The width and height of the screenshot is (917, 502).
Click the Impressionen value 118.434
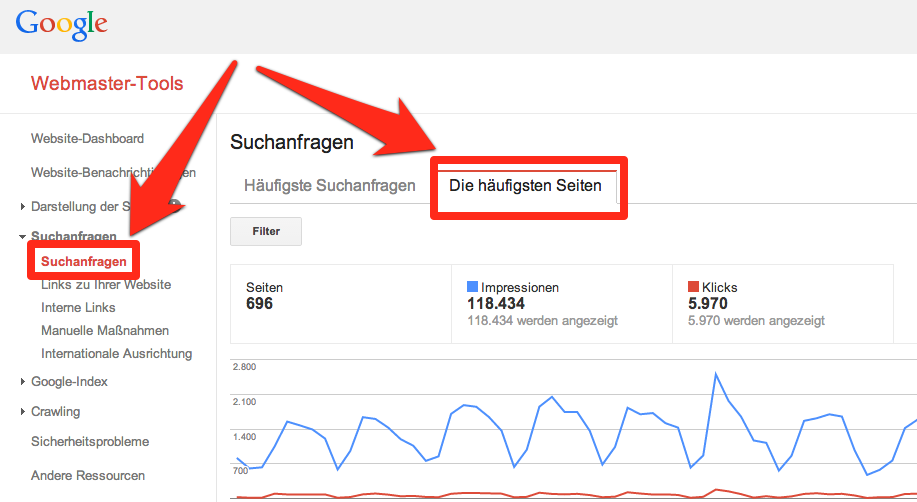coord(496,304)
